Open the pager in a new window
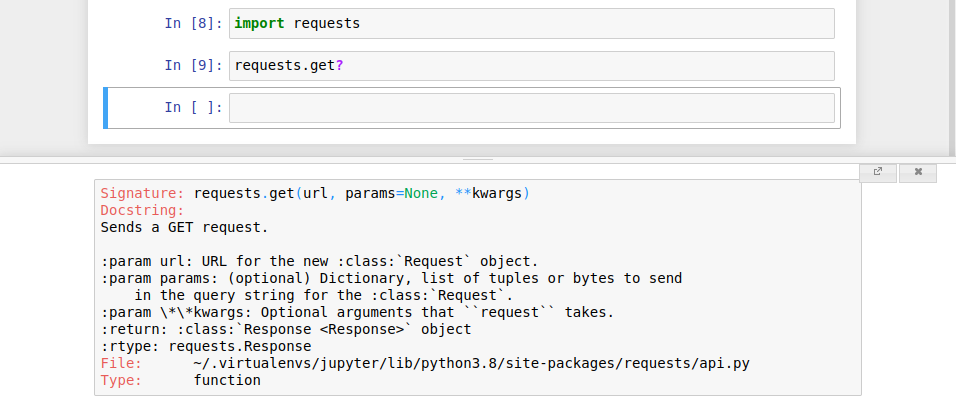This screenshot has width=956, height=418. coord(878,172)
